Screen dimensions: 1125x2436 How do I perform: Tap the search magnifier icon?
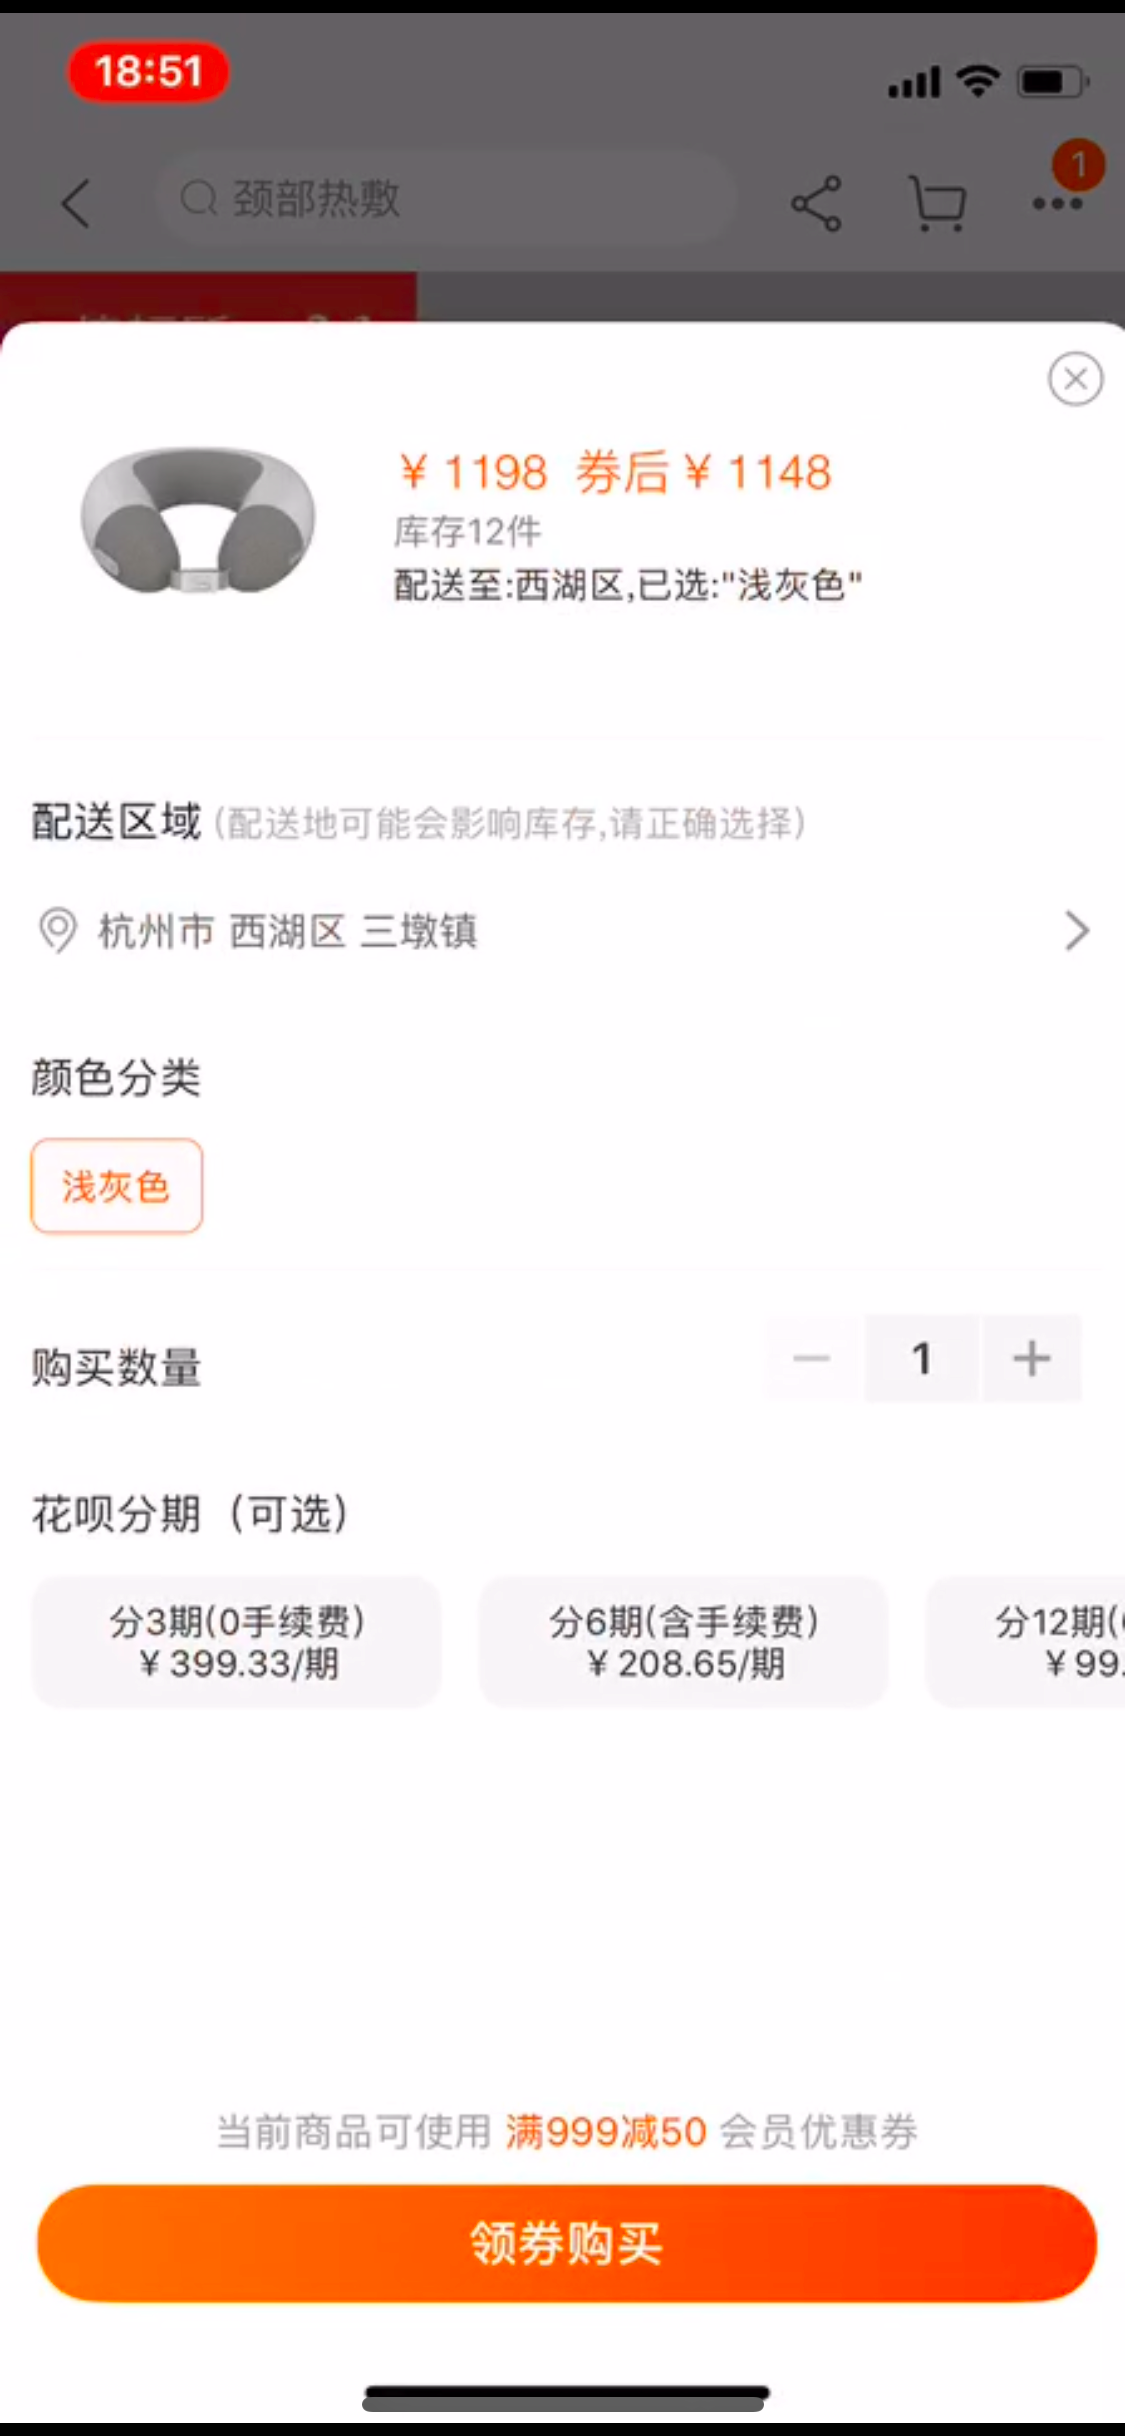(x=198, y=198)
